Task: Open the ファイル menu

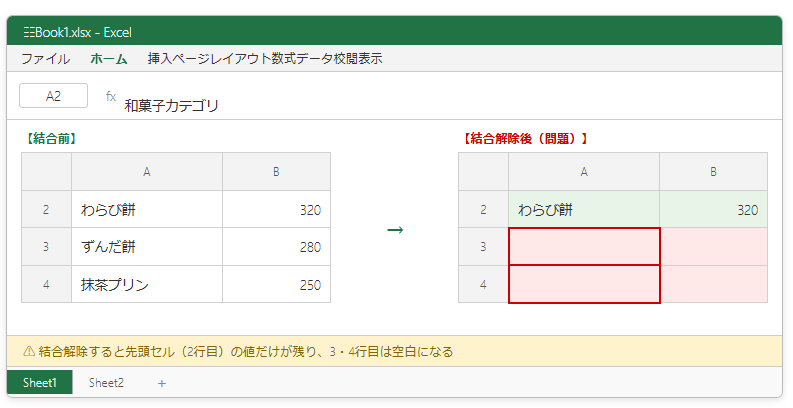Action: pos(45,59)
